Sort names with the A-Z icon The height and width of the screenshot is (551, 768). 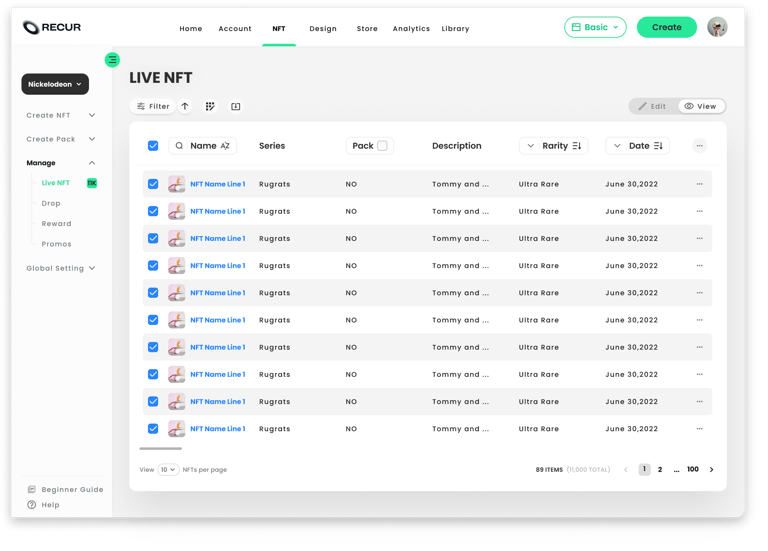[x=225, y=145]
